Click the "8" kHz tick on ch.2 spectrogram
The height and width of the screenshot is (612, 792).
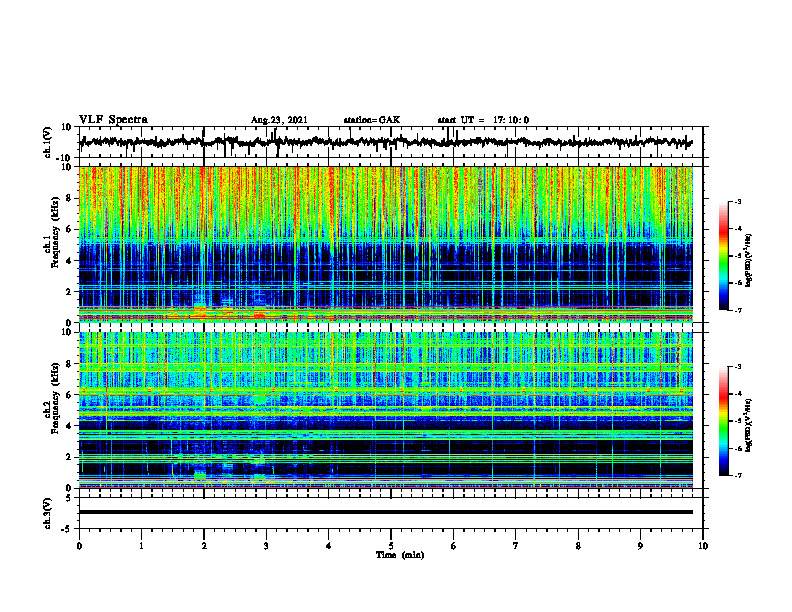69,364
